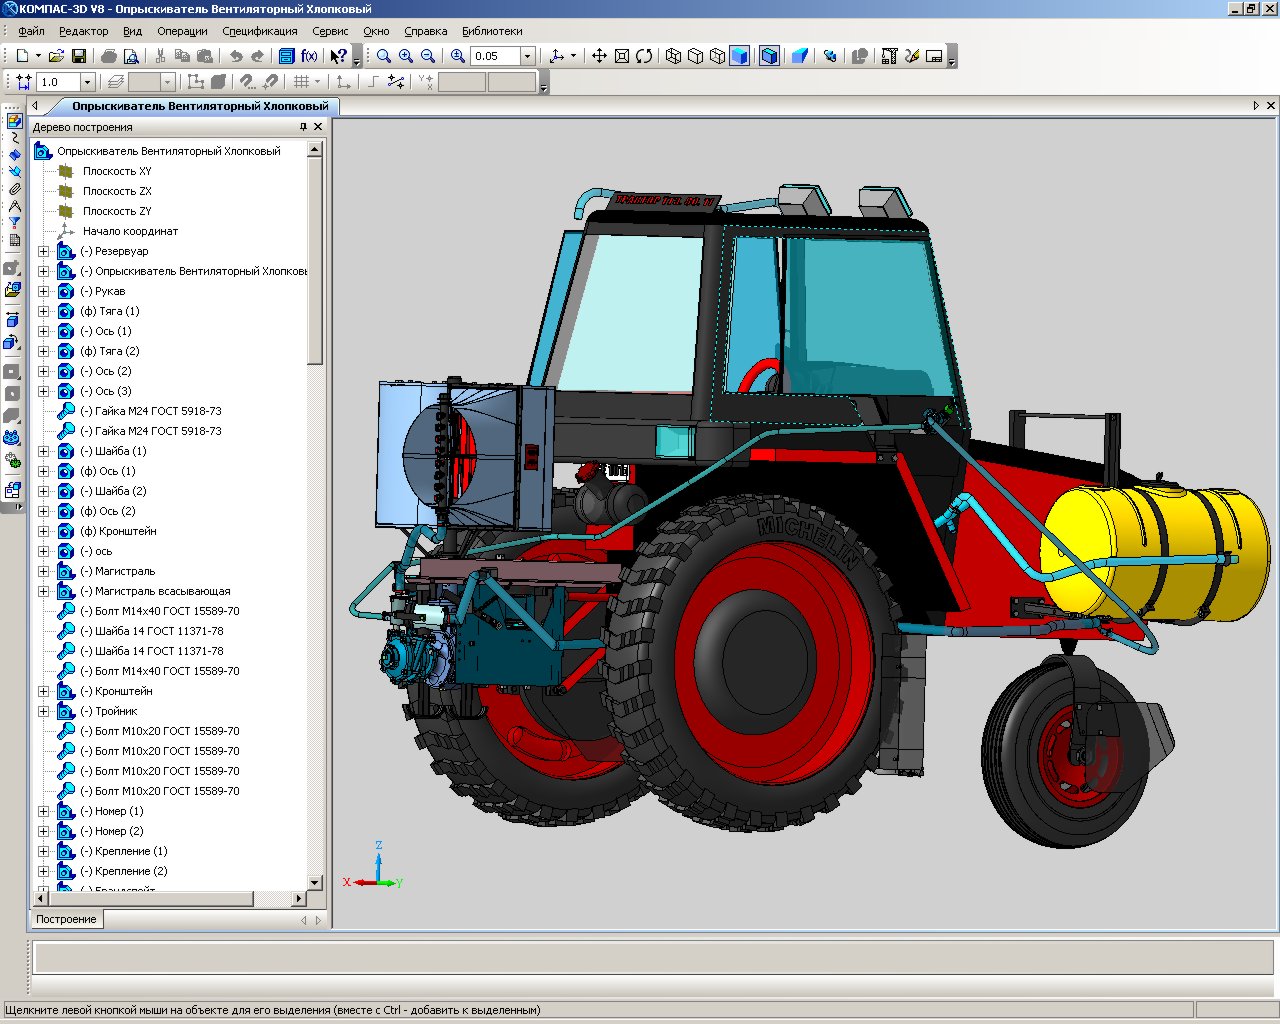Click the Построение tab at panel bottom
Image resolution: width=1280 pixels, height=1024 pixels.
click(66, 919)
